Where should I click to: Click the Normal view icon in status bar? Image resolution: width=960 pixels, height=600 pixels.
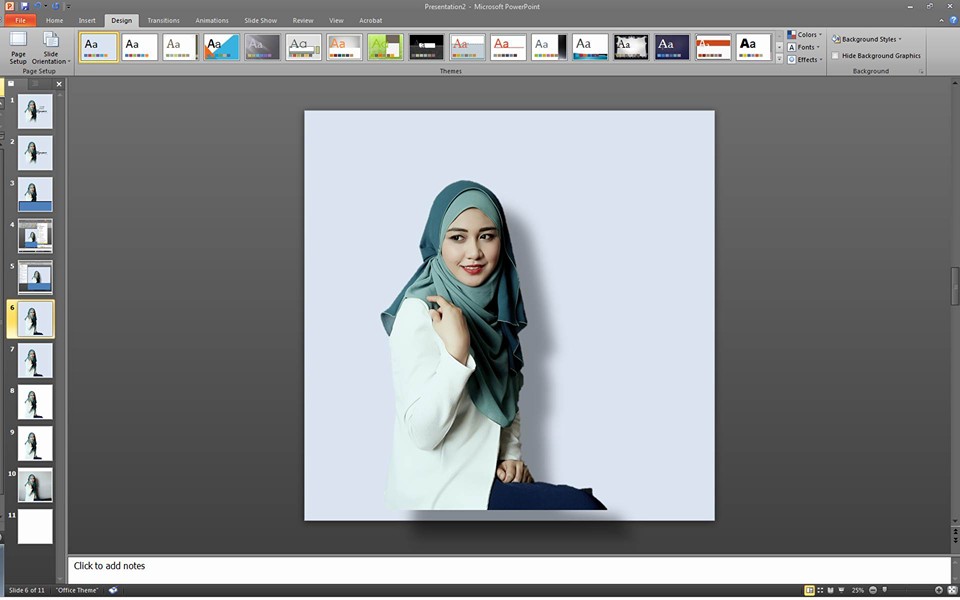(x=809, y=590)
